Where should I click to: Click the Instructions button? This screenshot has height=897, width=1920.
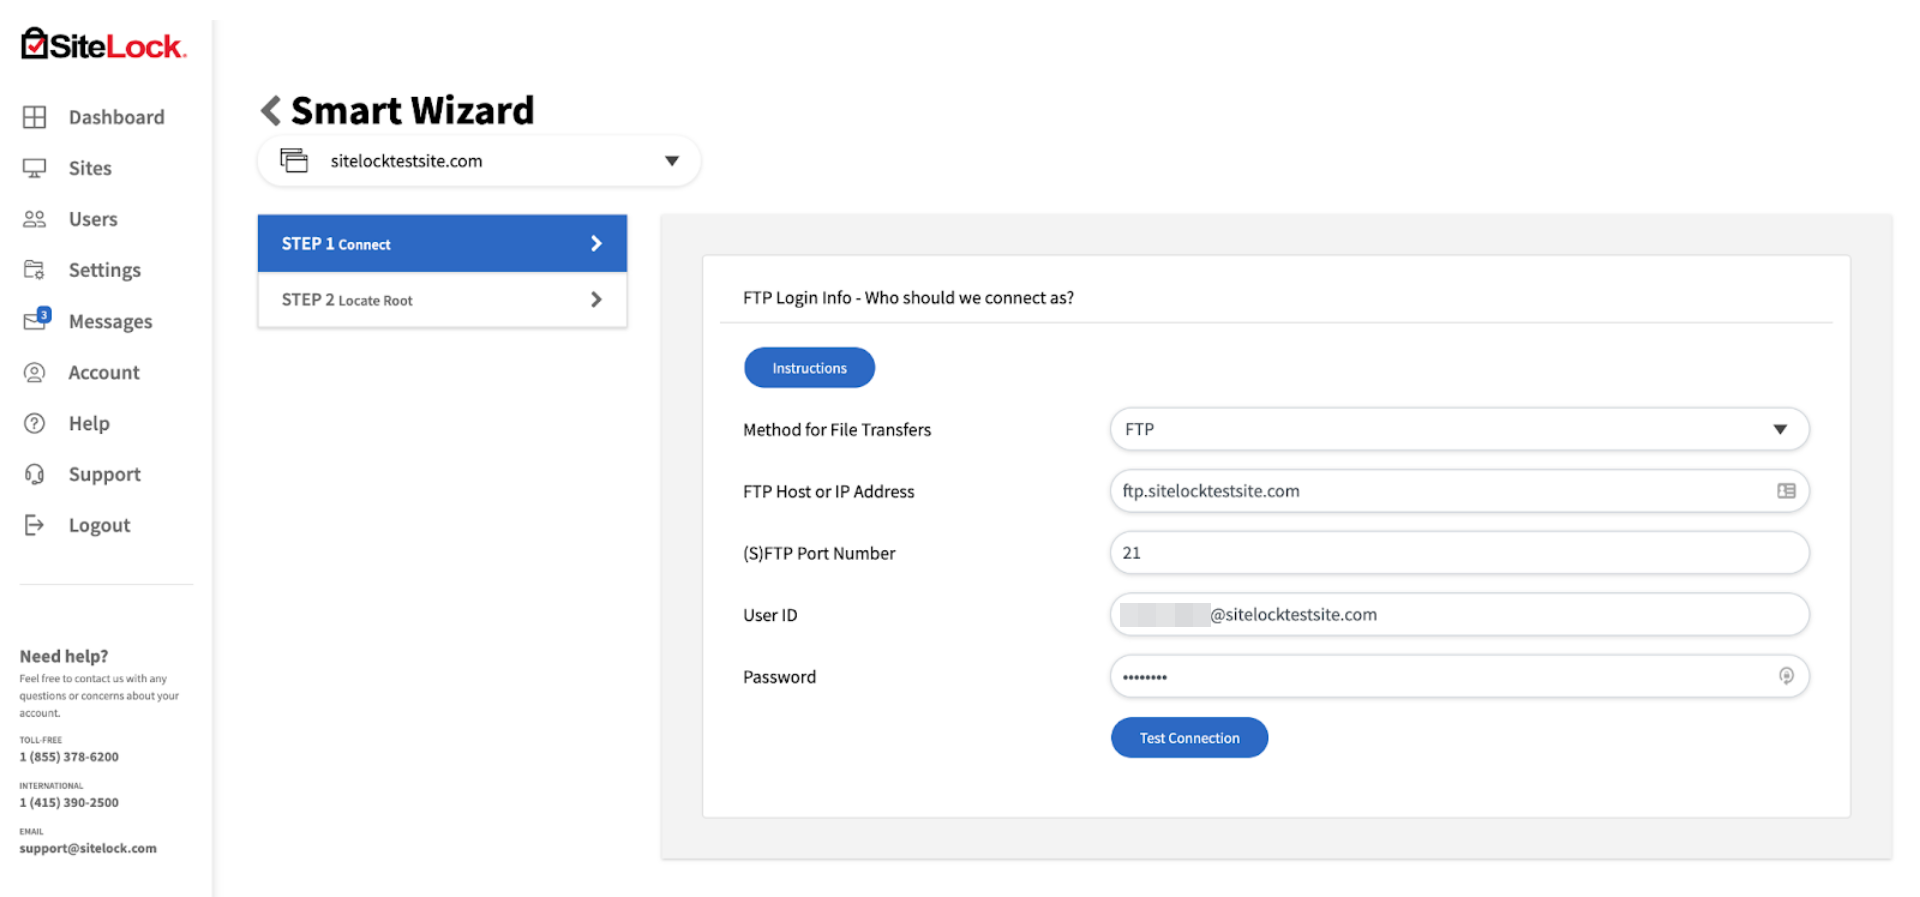(809, 368)
